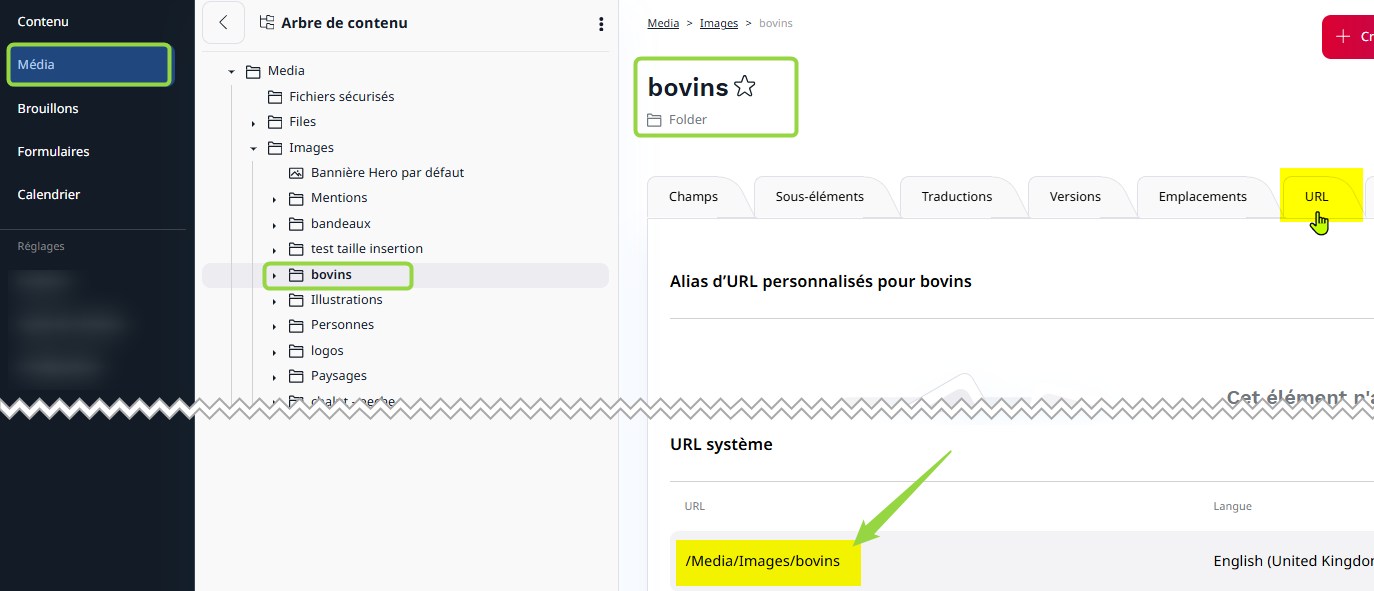Click the folder icon next to bandeaux
The image size is (1374, 591).
[296, 224]
